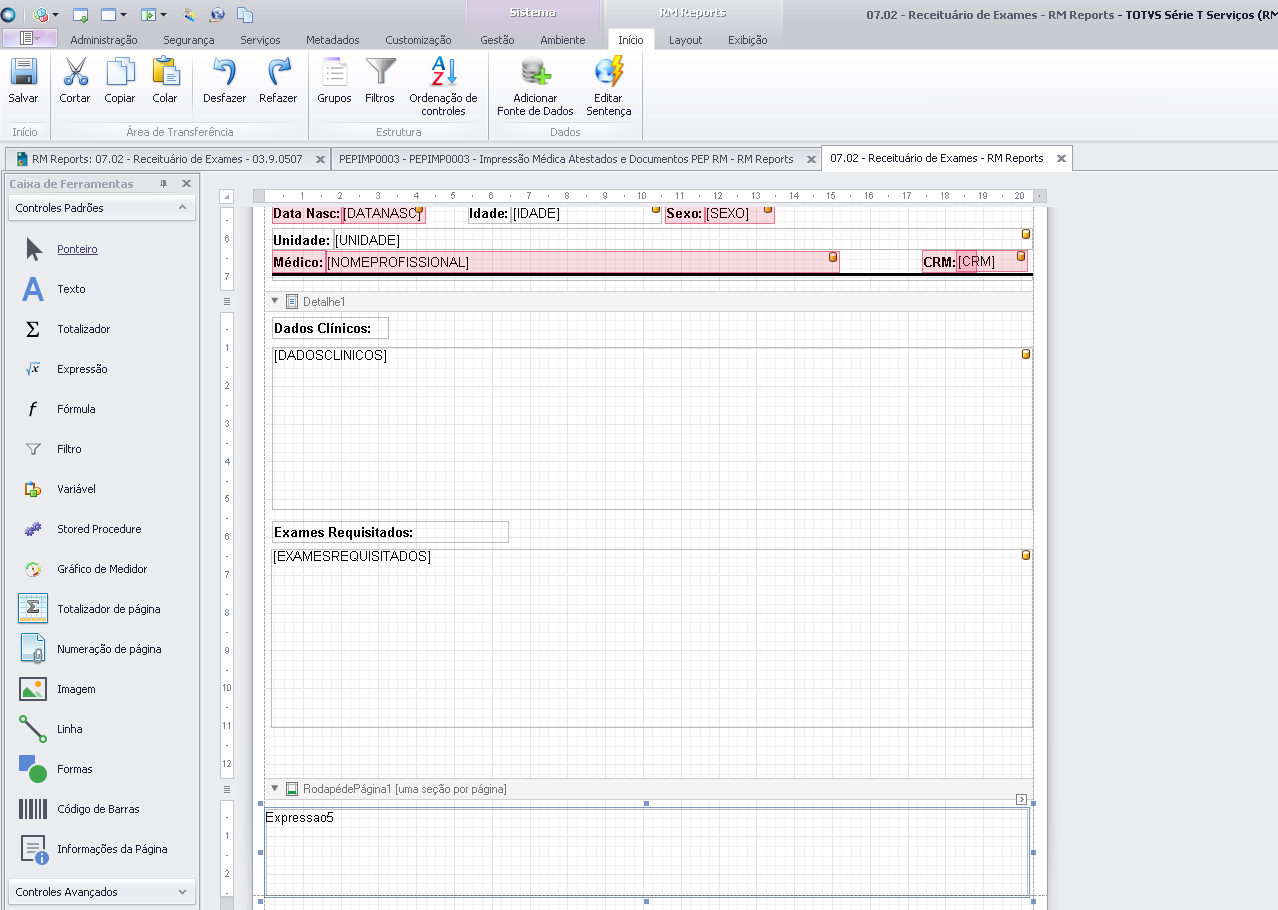The width and height of the screenshot is (1278, 910).
Task: Select the Dados Clínicos: label
Action: 330,328
